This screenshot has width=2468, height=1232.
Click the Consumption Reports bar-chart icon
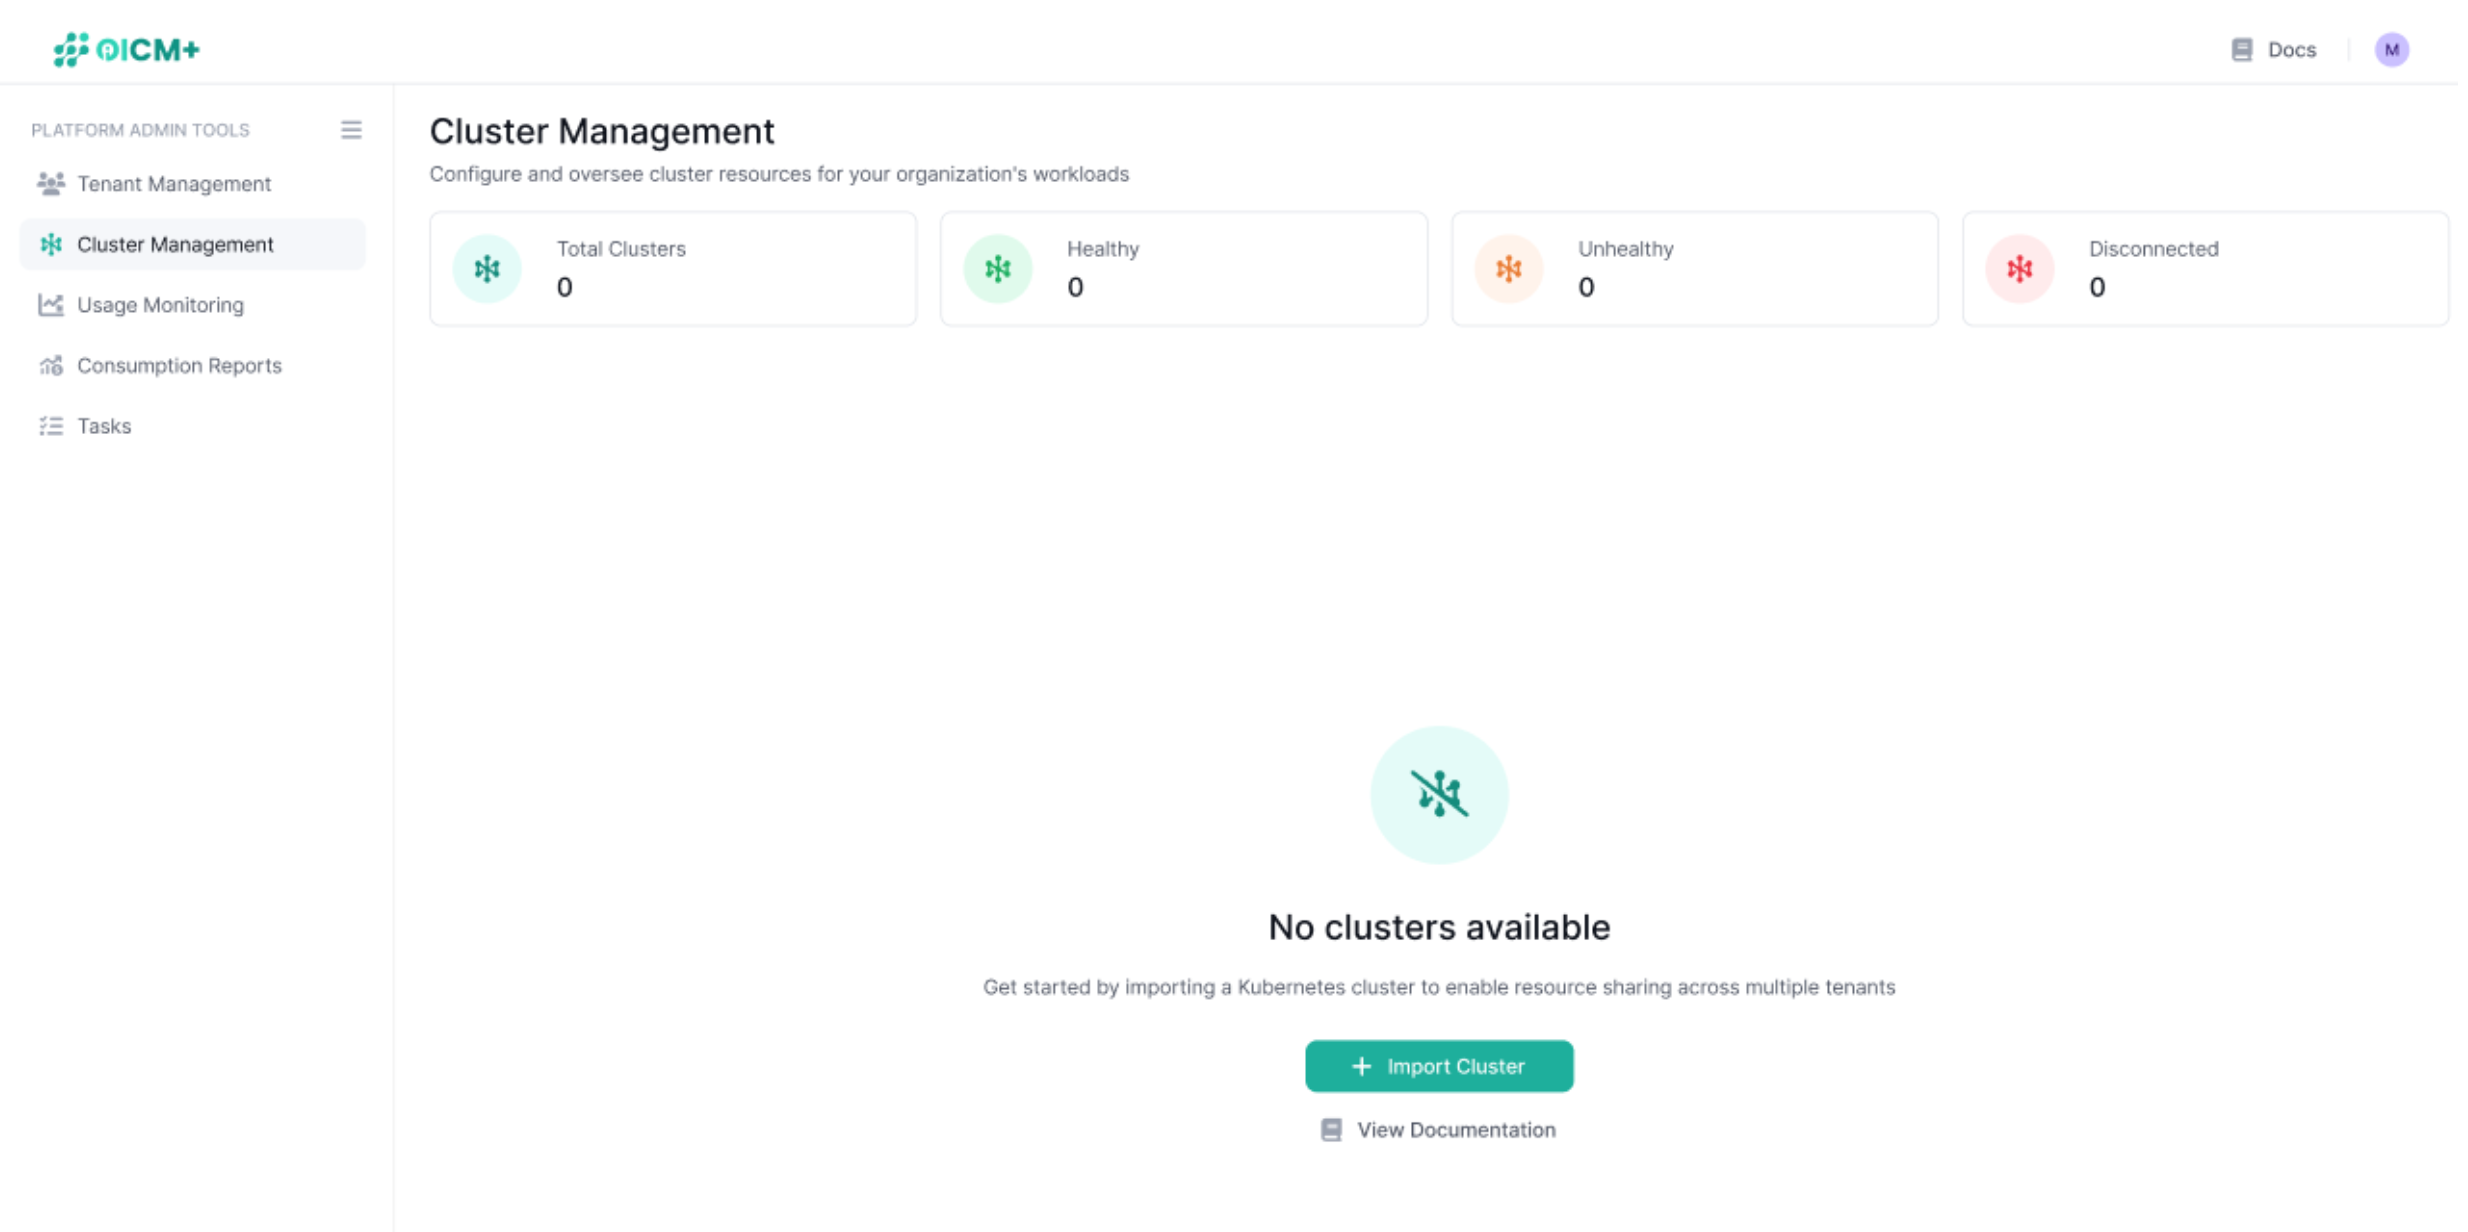50,365
